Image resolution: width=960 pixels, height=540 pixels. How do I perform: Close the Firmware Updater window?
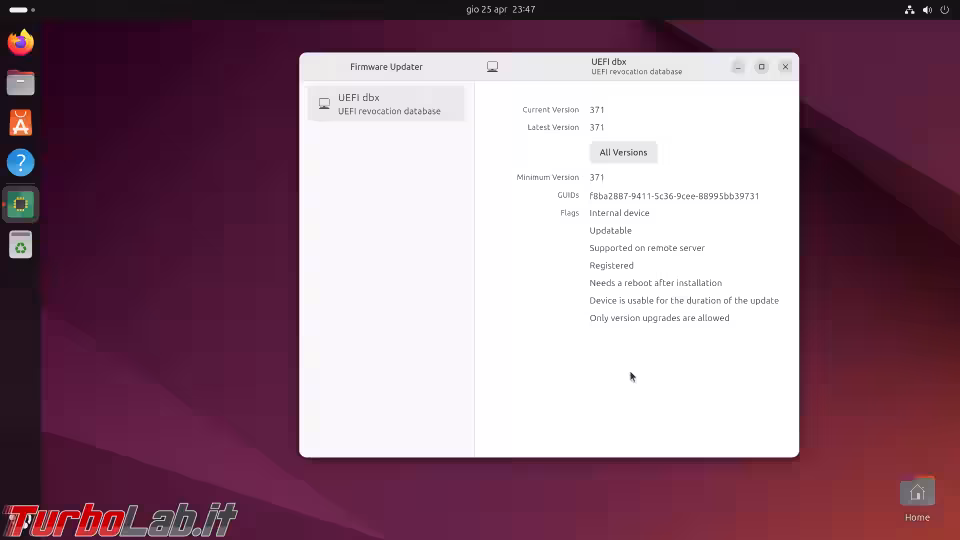pos(786,67)
